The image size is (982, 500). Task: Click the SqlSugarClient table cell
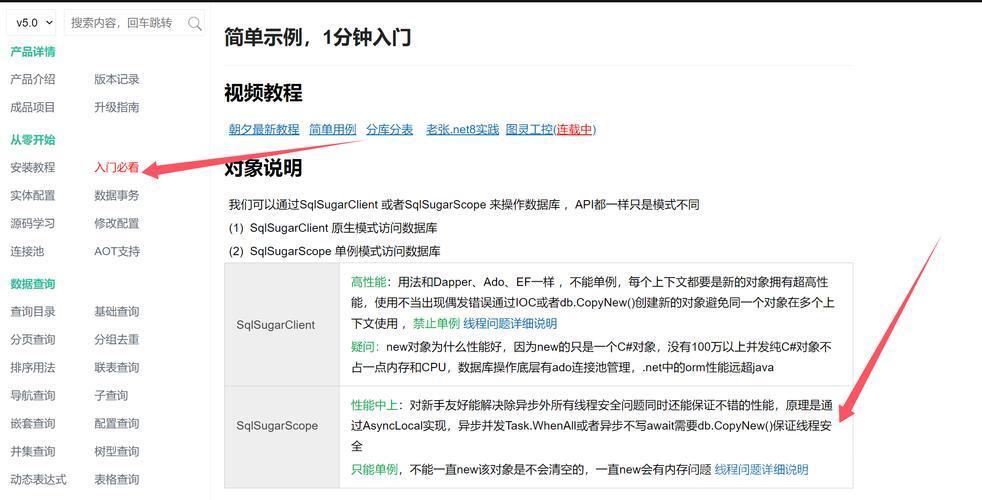[x=282, y=325]
